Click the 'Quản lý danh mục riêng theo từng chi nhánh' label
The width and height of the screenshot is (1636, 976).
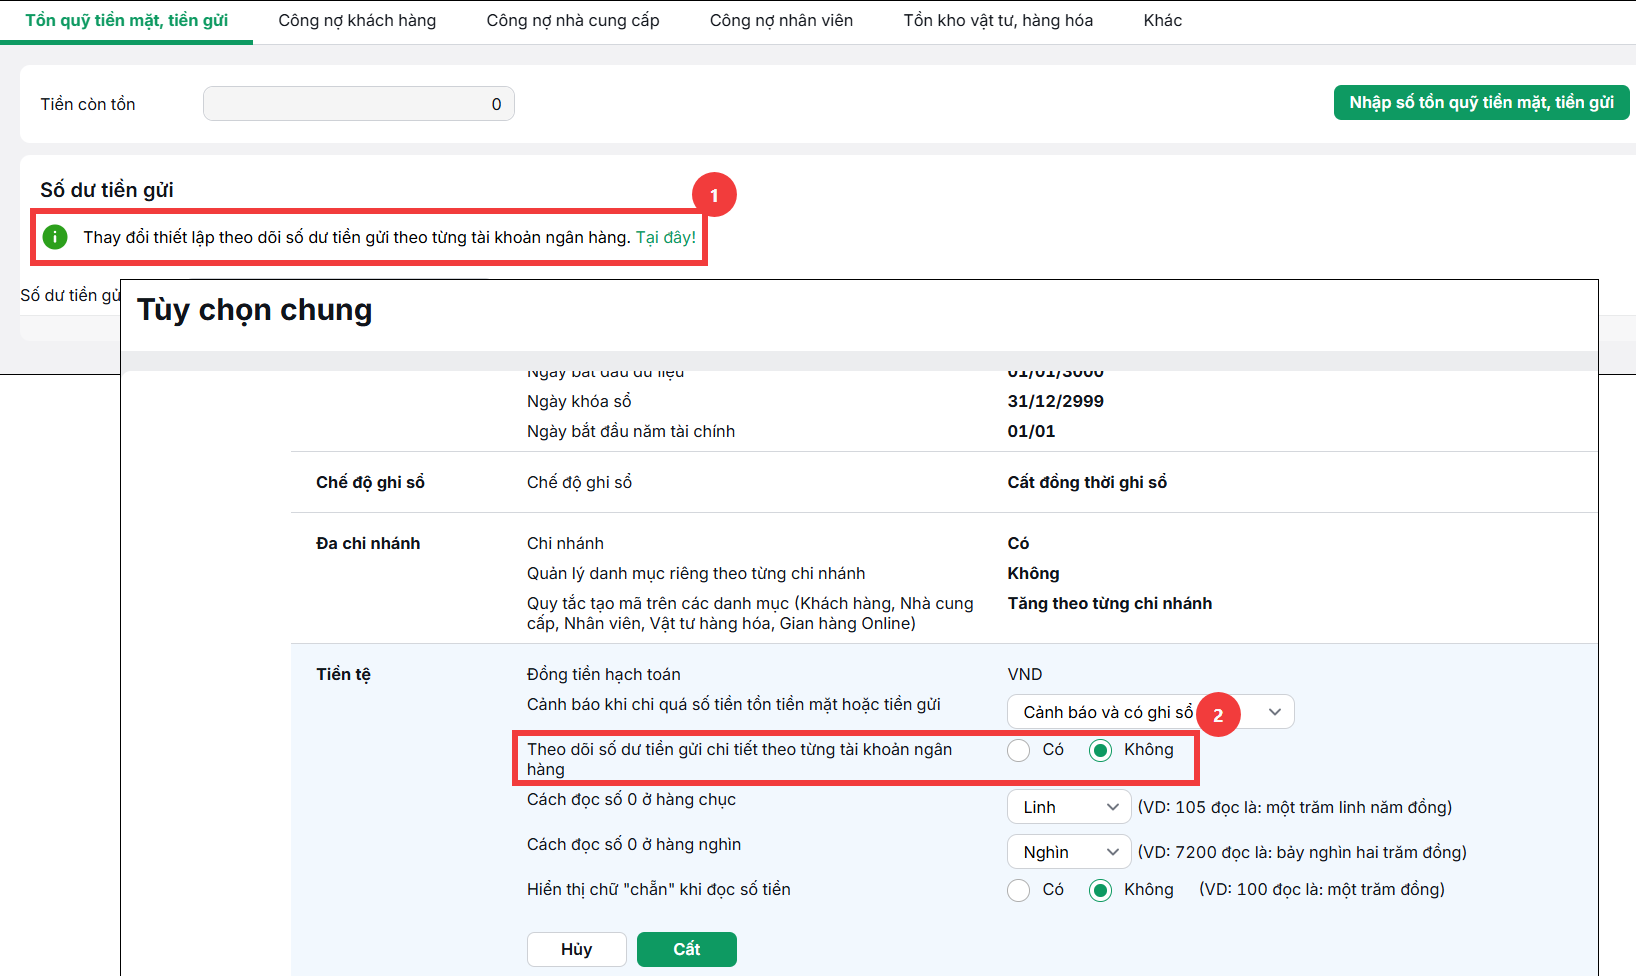pos(696,573)
